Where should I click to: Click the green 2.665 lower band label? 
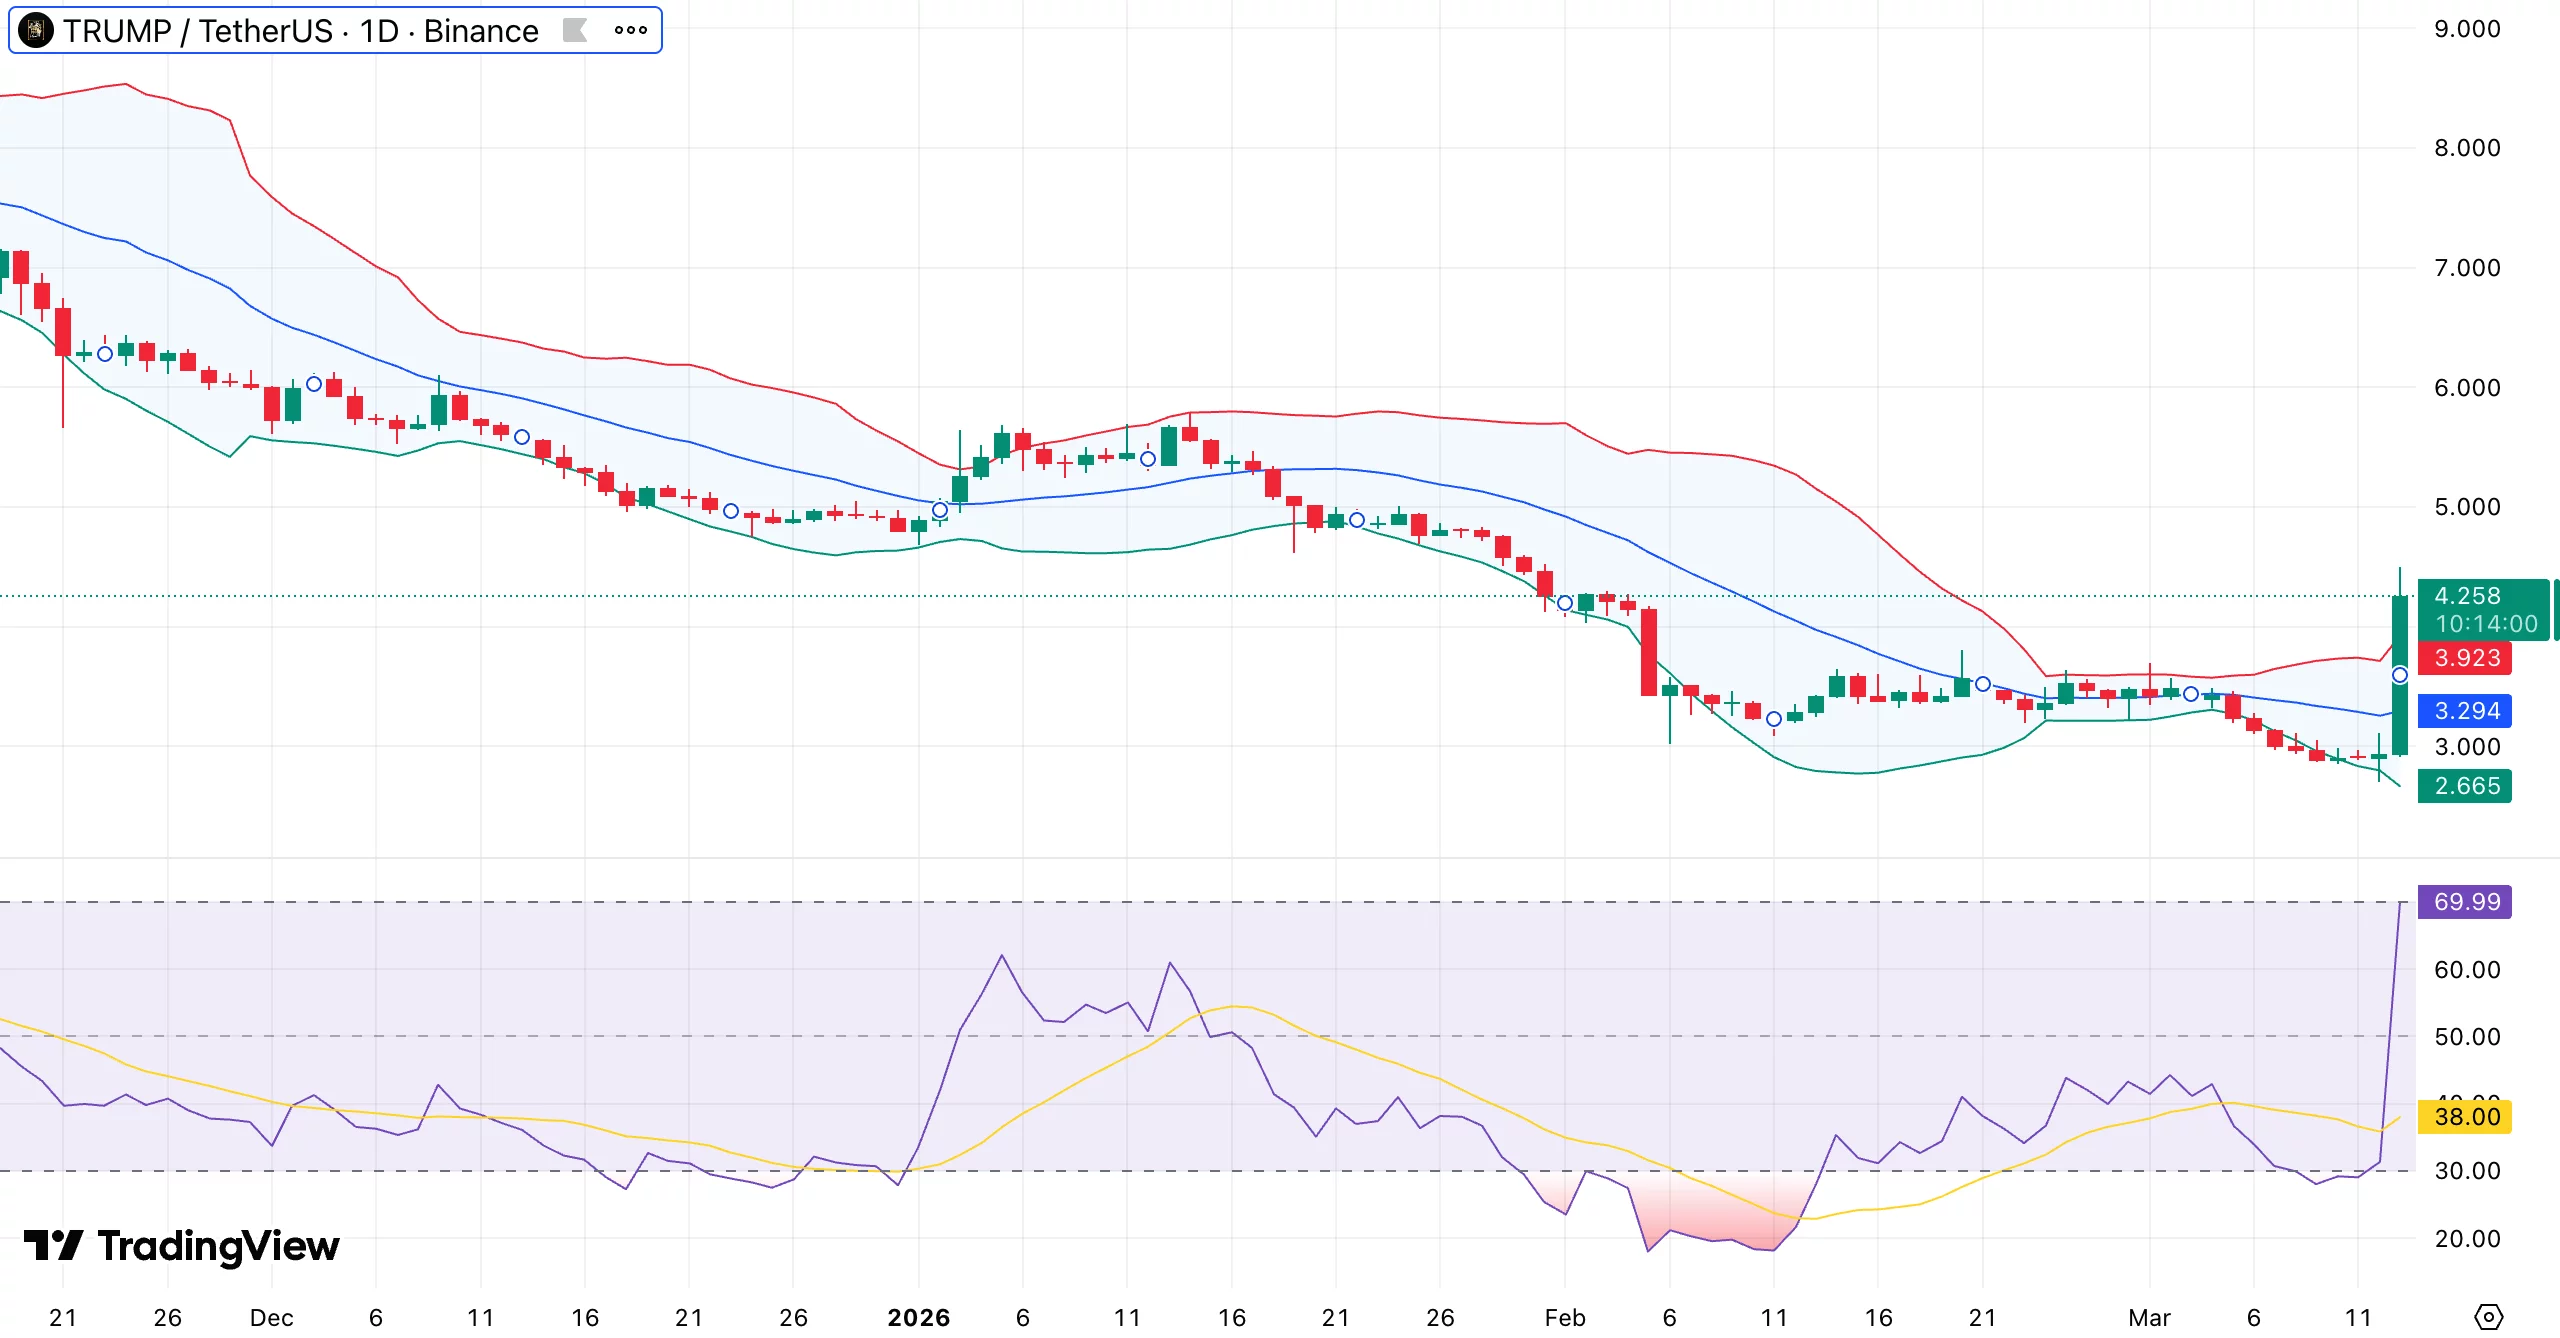[x=2465, y=786]
